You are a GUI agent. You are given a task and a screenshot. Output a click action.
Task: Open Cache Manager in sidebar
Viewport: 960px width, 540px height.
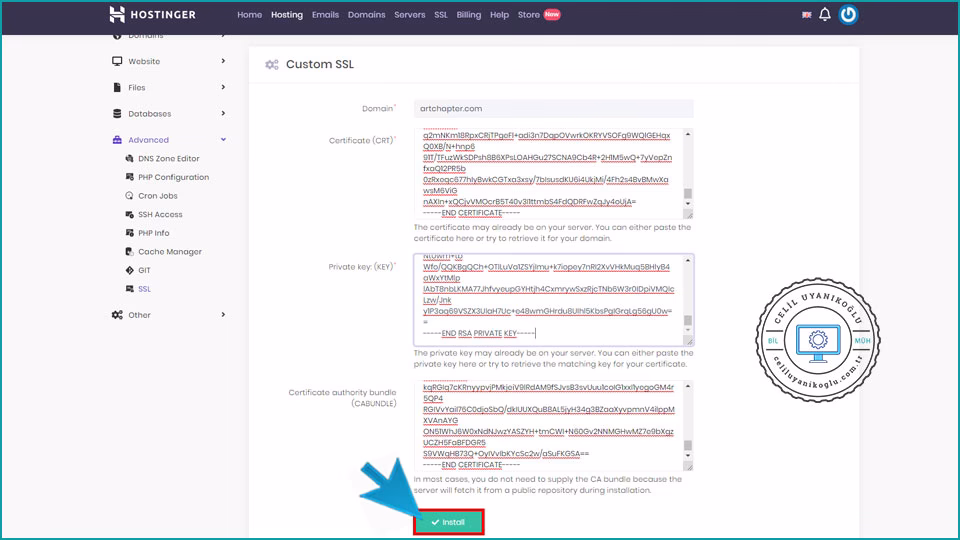click(169, 252)
